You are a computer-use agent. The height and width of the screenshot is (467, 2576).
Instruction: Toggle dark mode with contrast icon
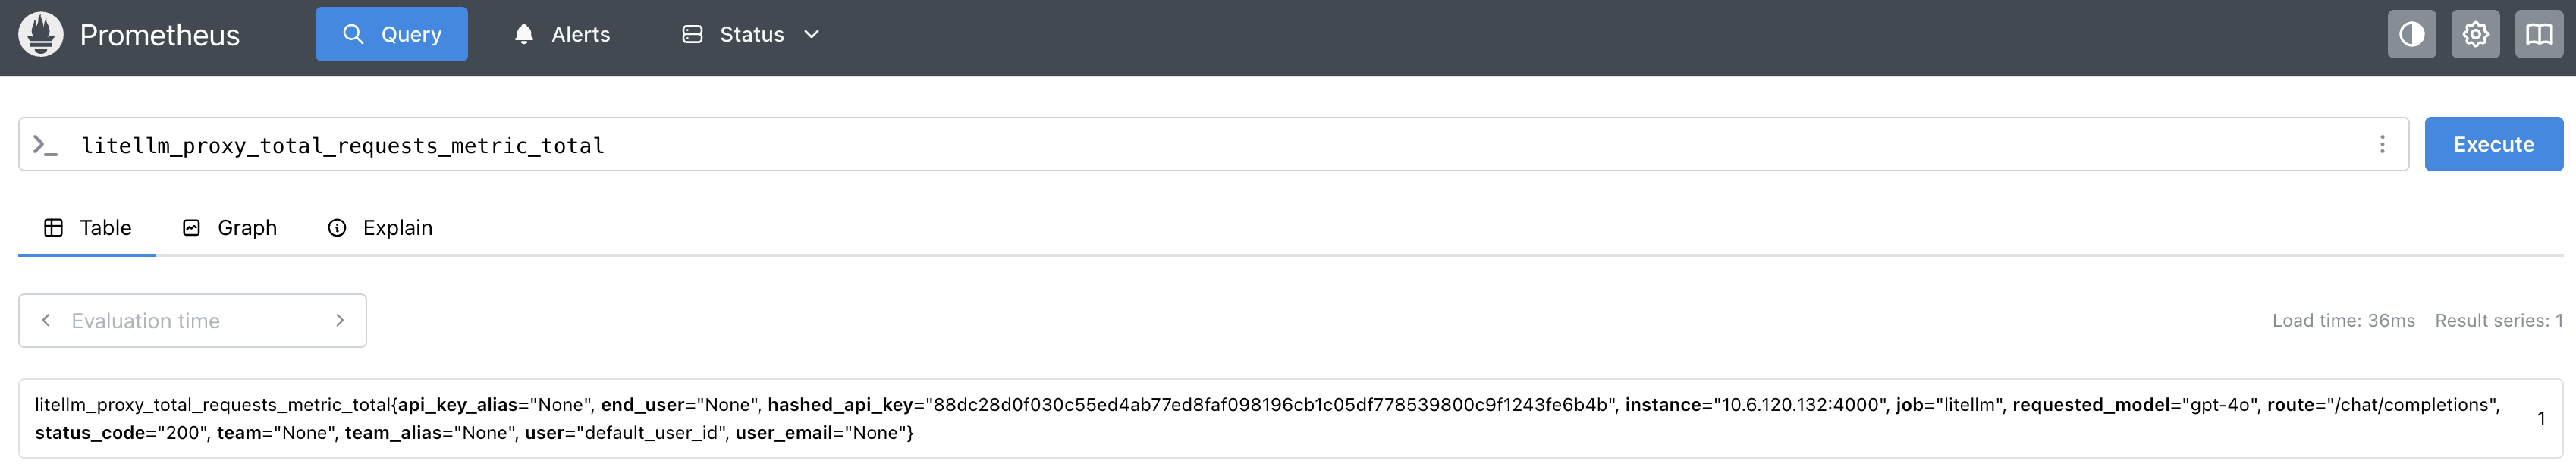(x=2412, y=33)
